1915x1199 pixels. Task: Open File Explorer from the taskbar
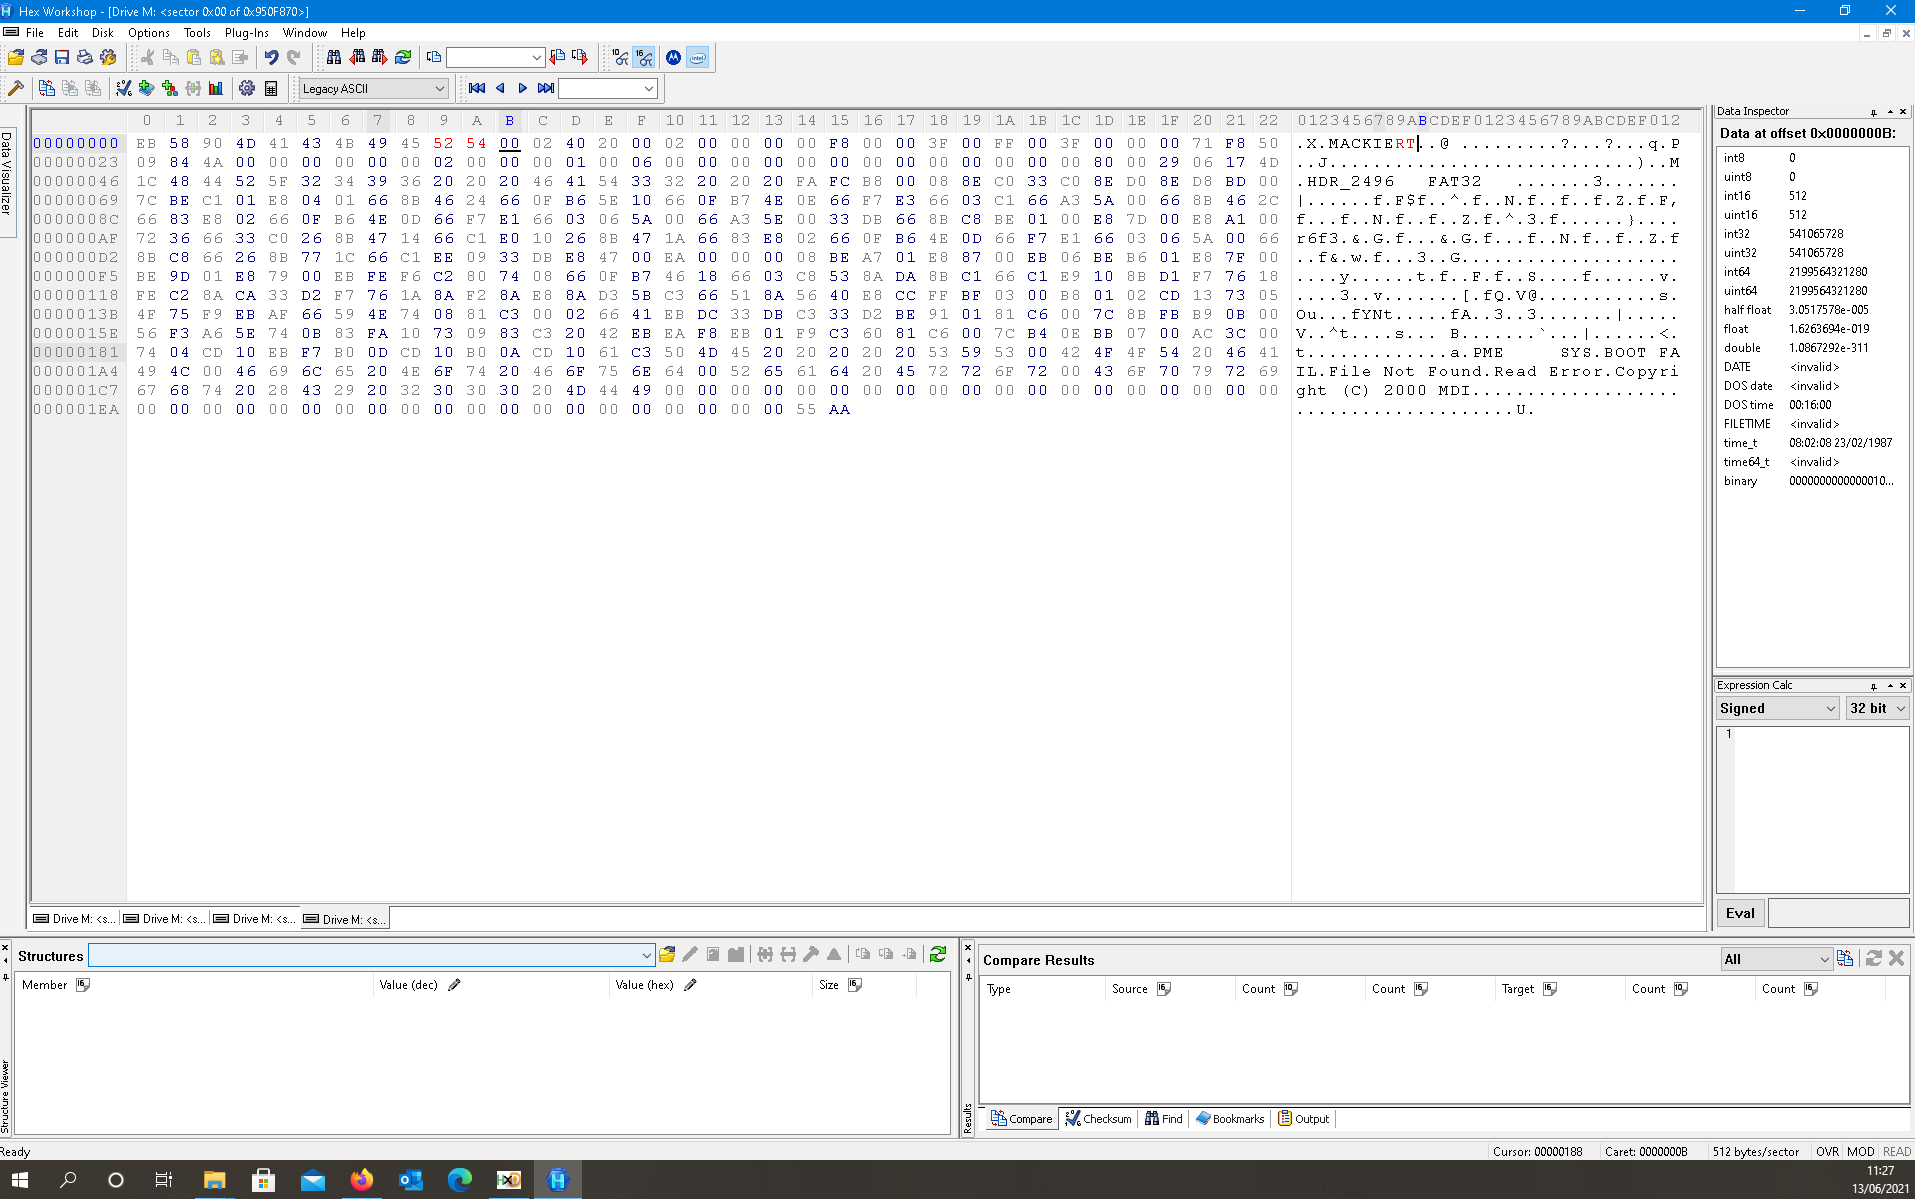pyautogui.click(x=214, y=1180)
